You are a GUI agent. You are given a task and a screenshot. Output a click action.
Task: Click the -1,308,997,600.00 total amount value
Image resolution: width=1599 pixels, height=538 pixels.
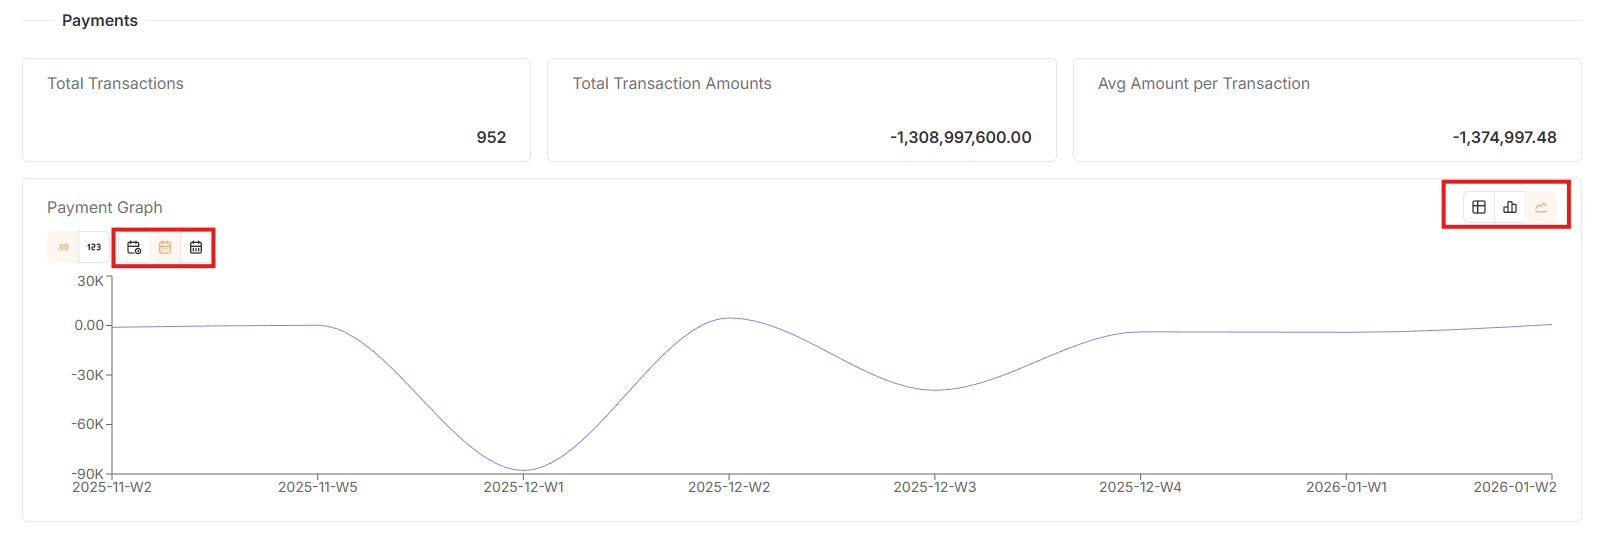pyautogui.click(x=961, y=137)
